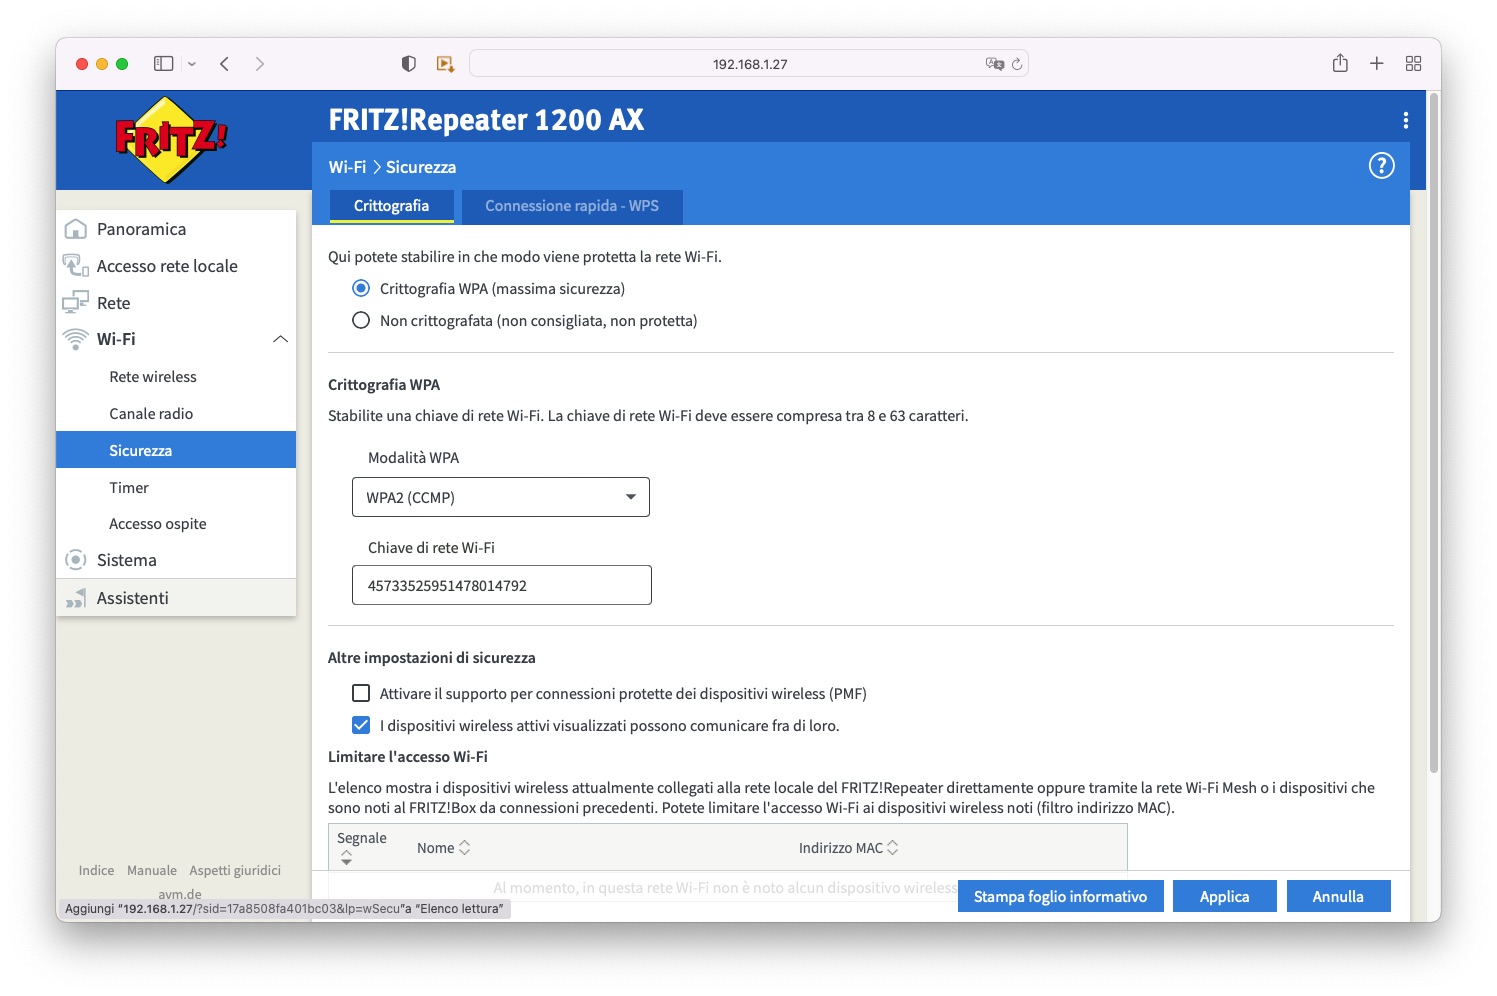Click the Safari address bar
Viewport: 1497px width, 996px height.
pyautogui.click(x=749, y=64)
